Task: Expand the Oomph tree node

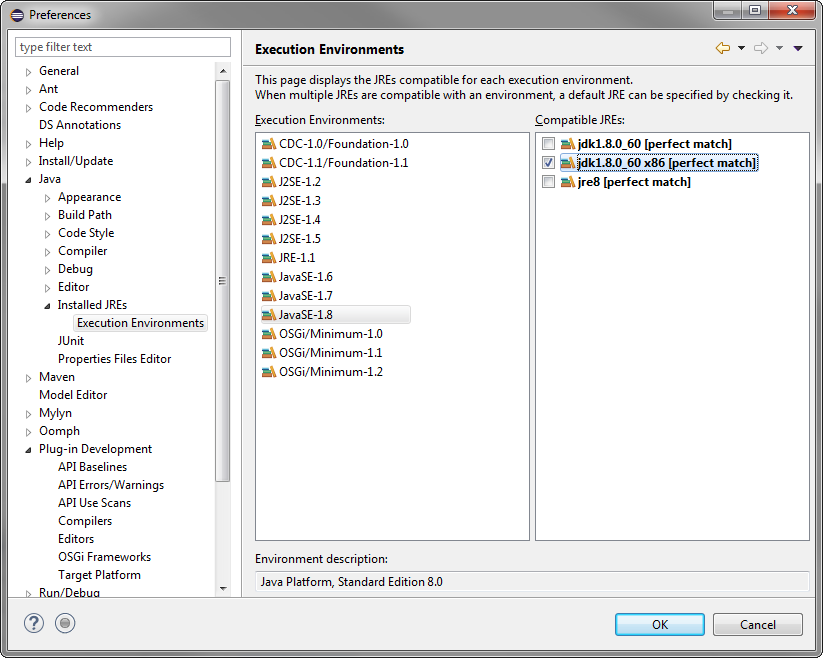Action: pos(28,432)
